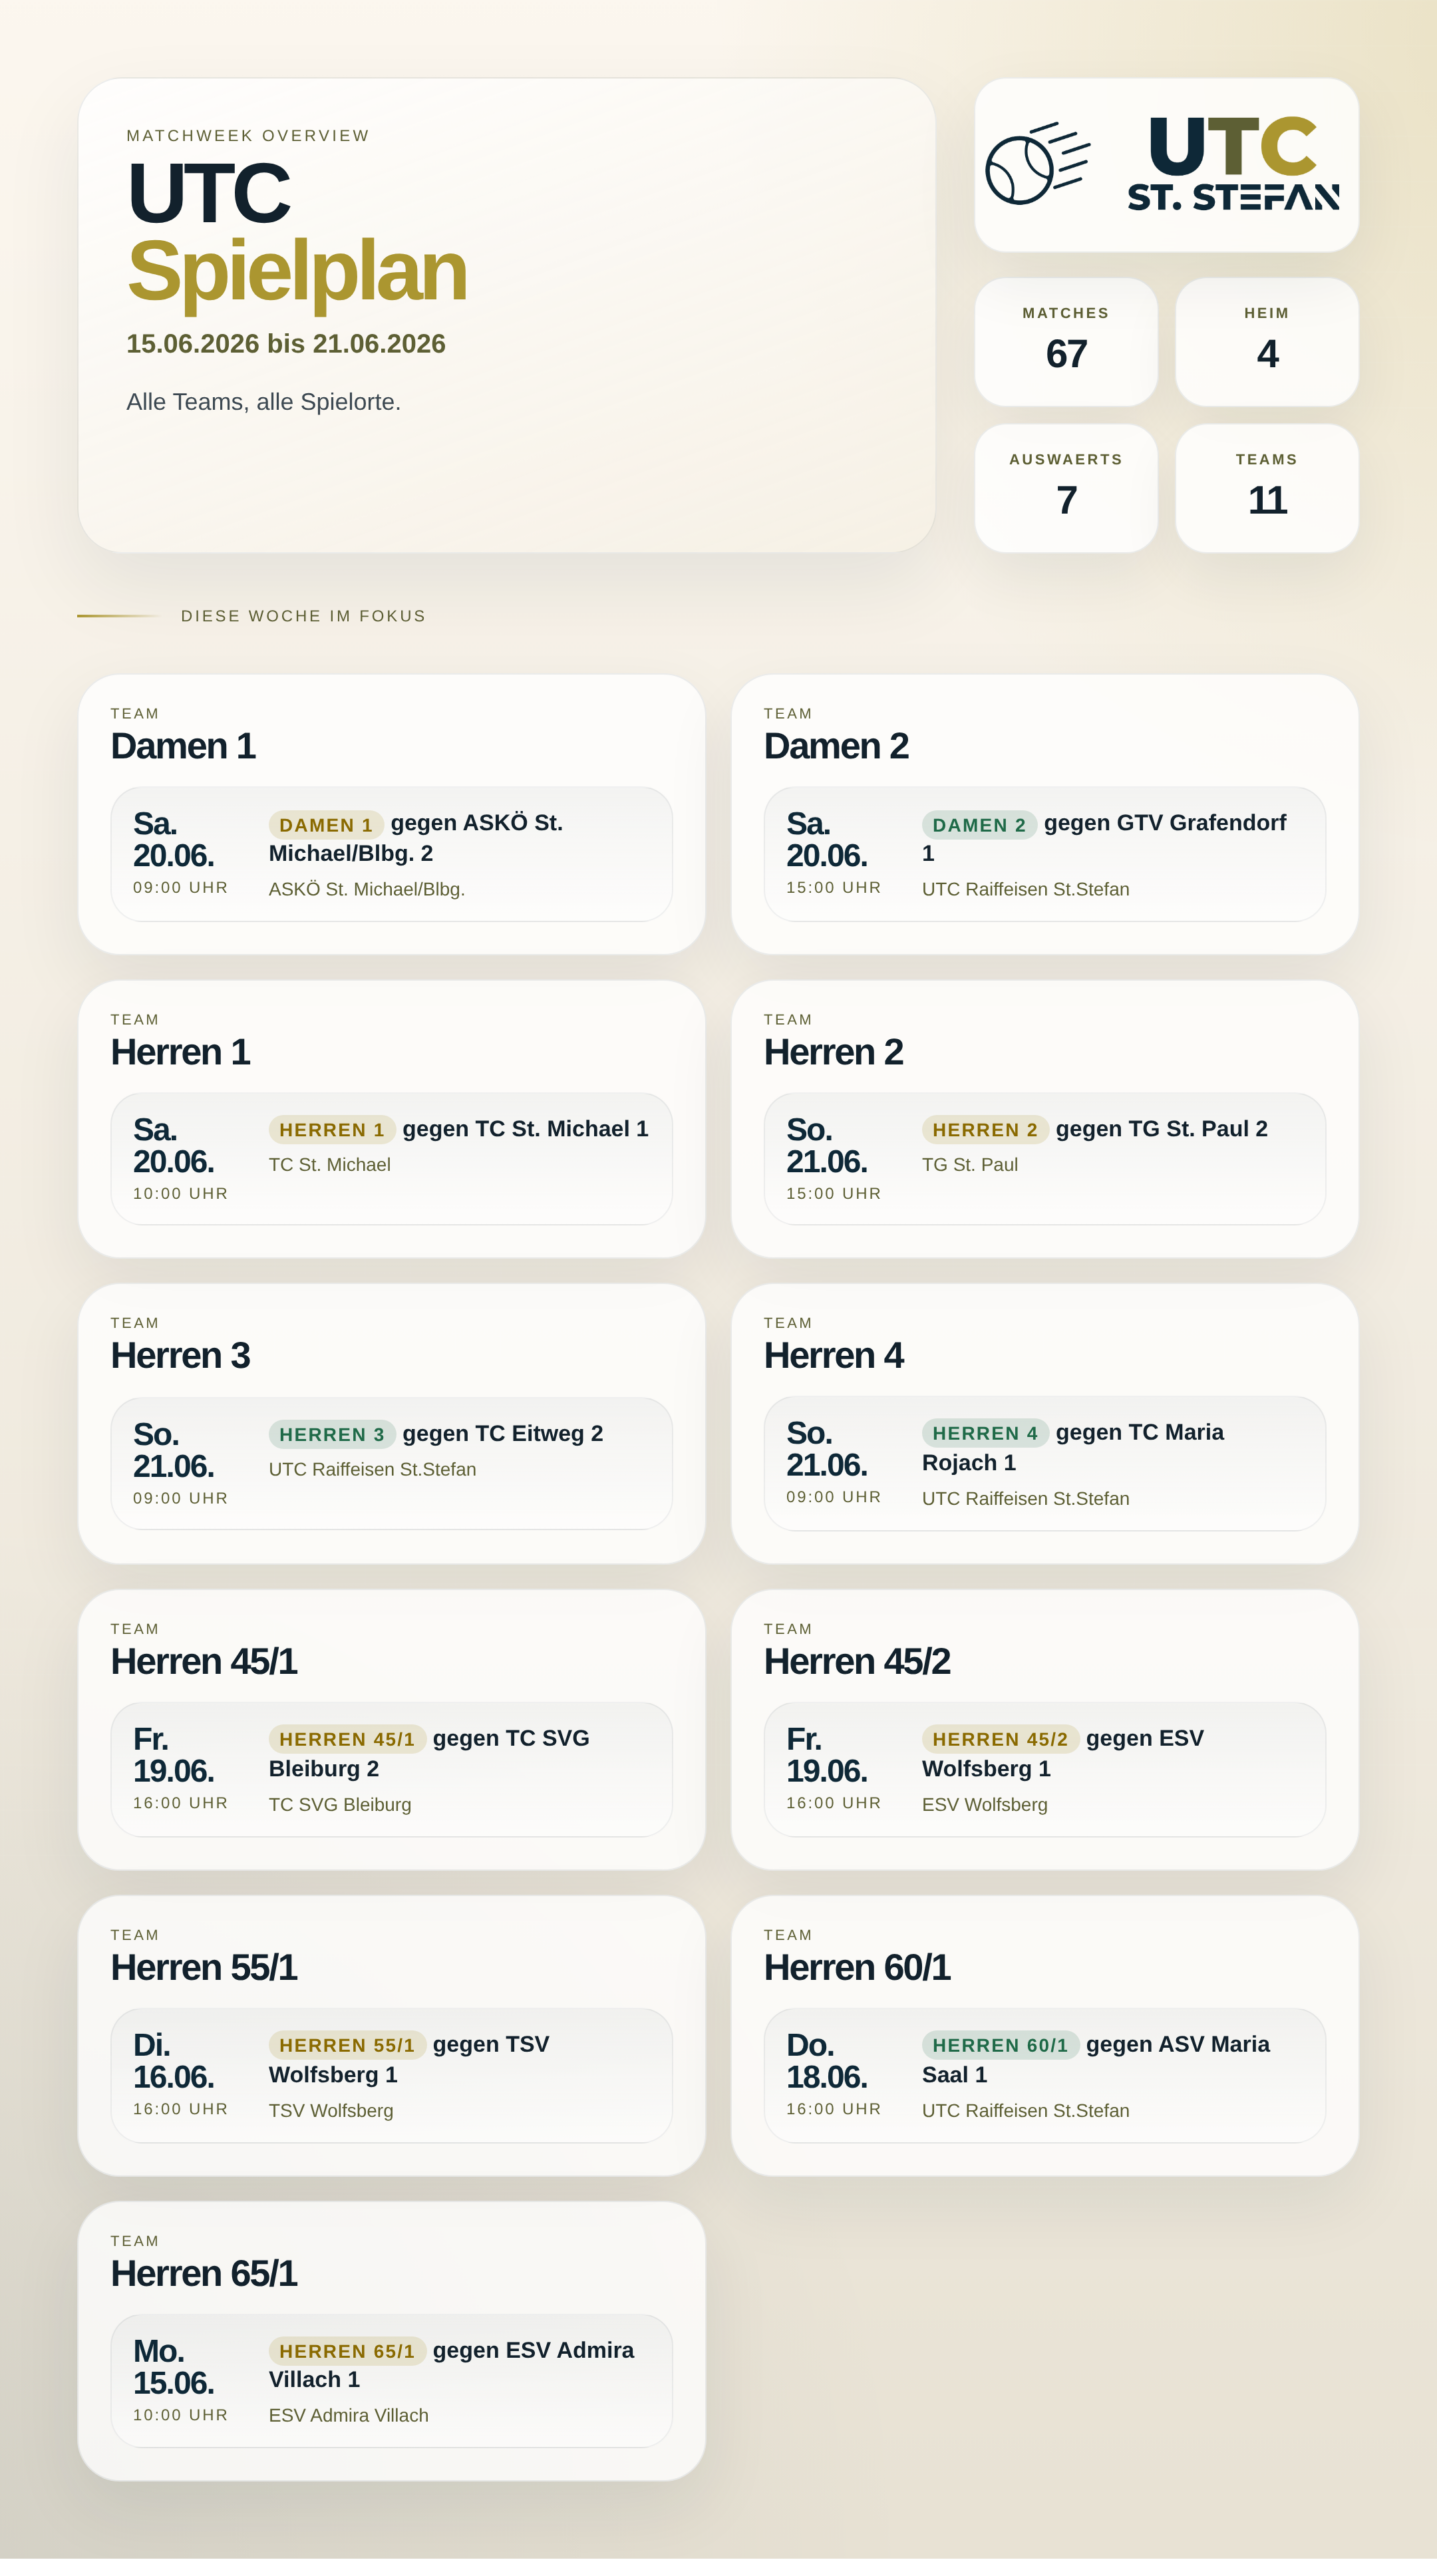This screenshot has width=1437, height=2560.
Task: Click the HERREN 45/1 badge
Action: coord(347,1740)
